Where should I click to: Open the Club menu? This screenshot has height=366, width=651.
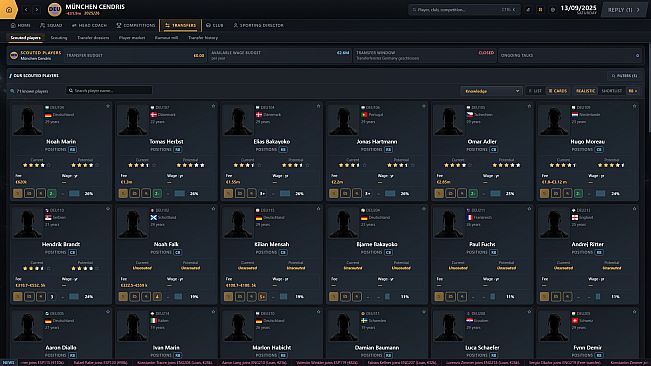coord(215,25)
